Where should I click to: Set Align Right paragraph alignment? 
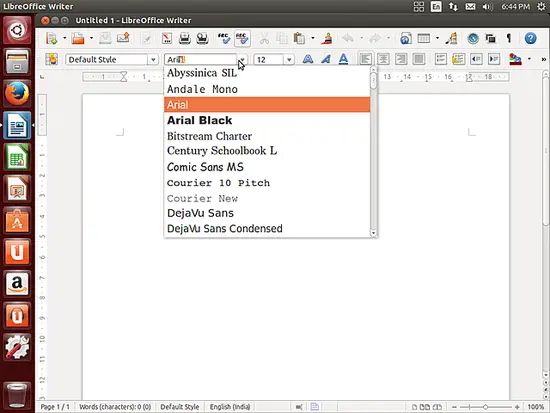click(401, 59)
